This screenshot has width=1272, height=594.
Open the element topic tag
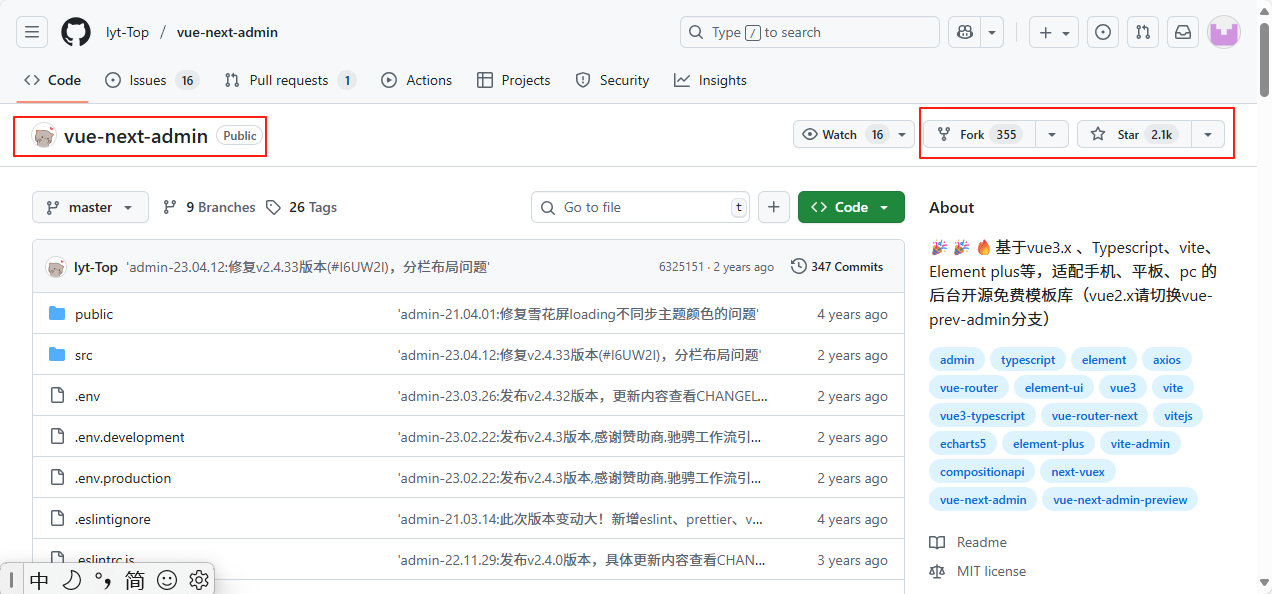click(x=1104, y=360)
